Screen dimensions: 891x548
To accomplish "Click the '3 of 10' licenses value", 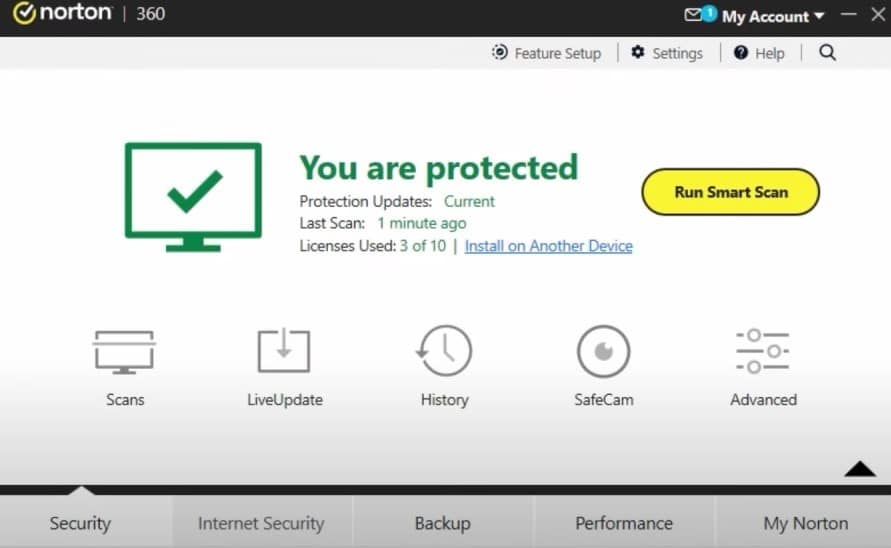I will (x=423, y=246).
